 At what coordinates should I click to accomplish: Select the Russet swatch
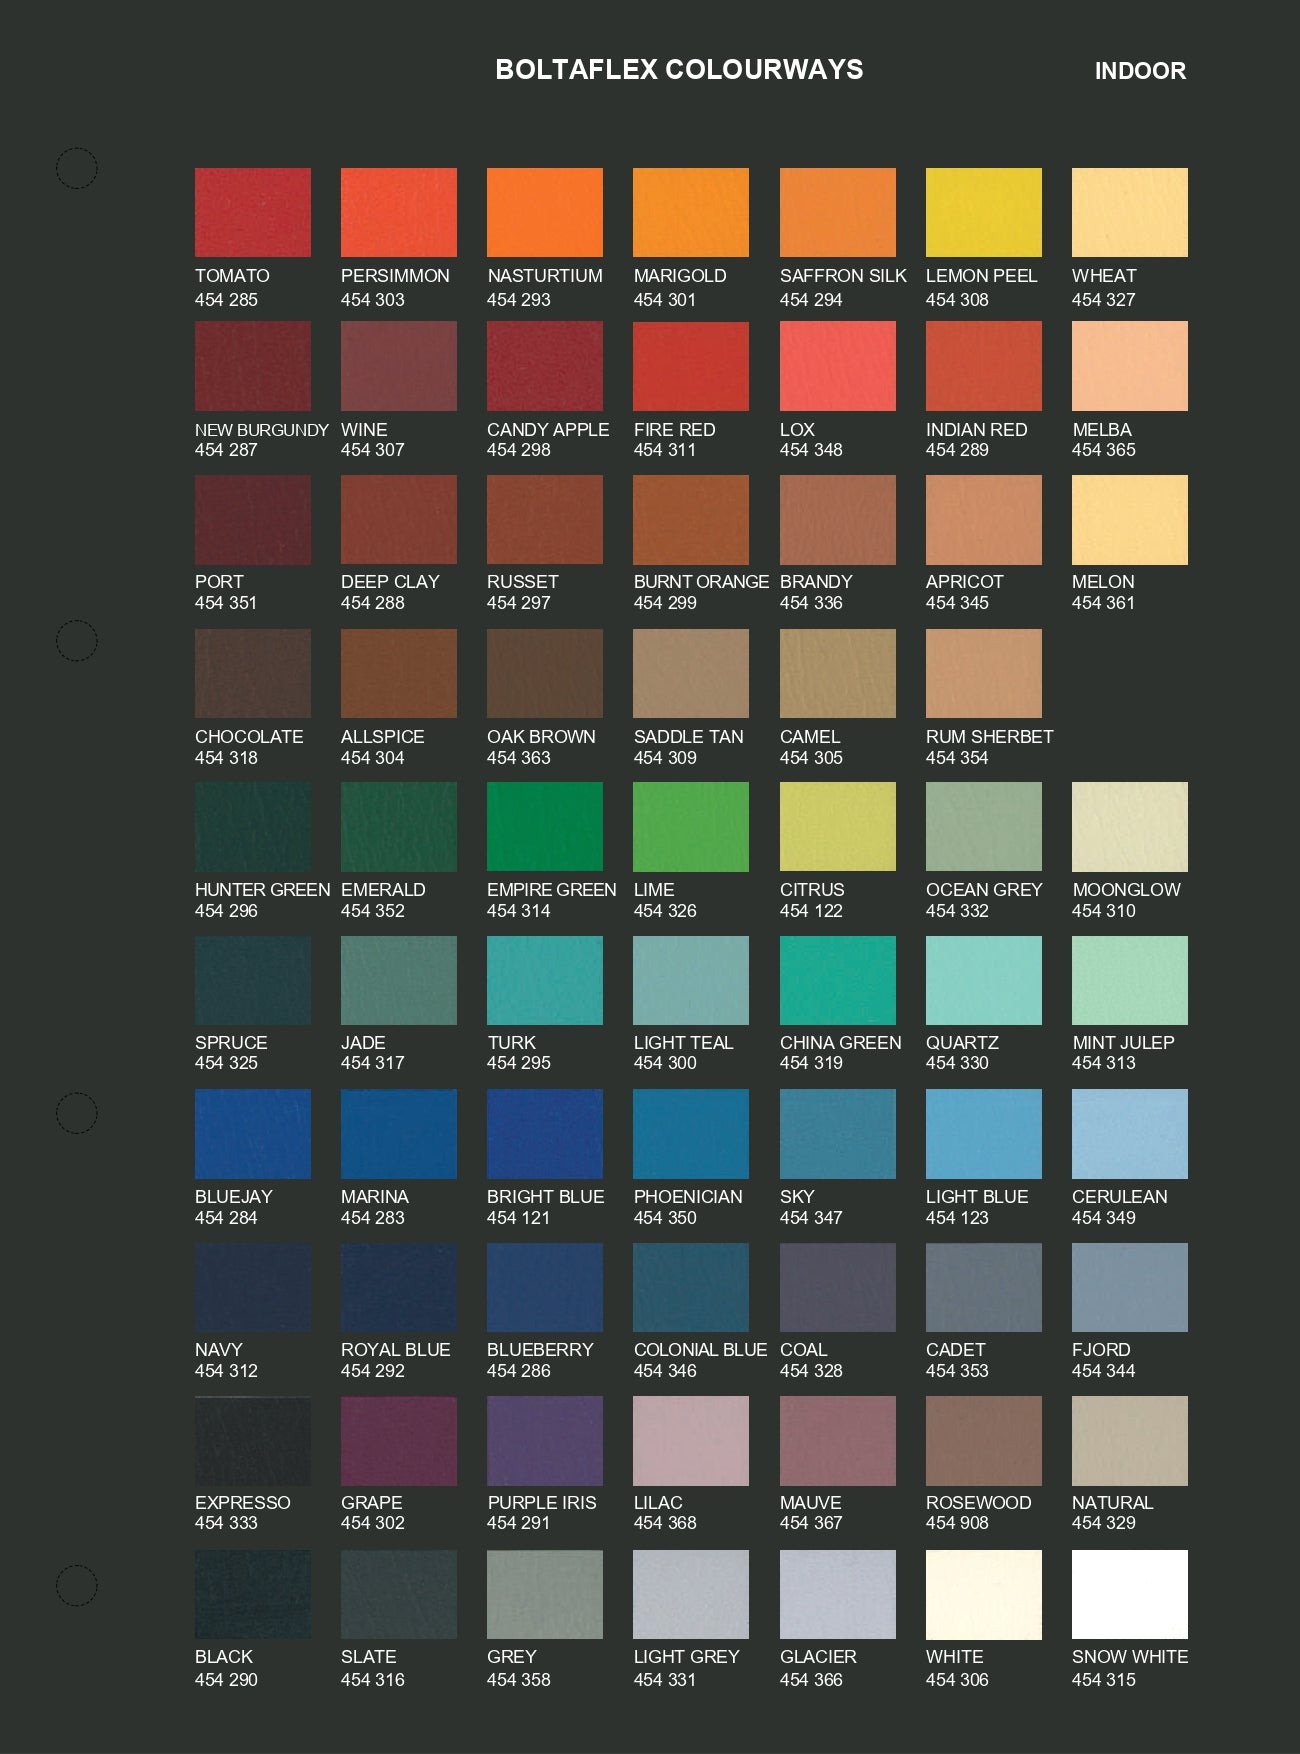[545, 520]
